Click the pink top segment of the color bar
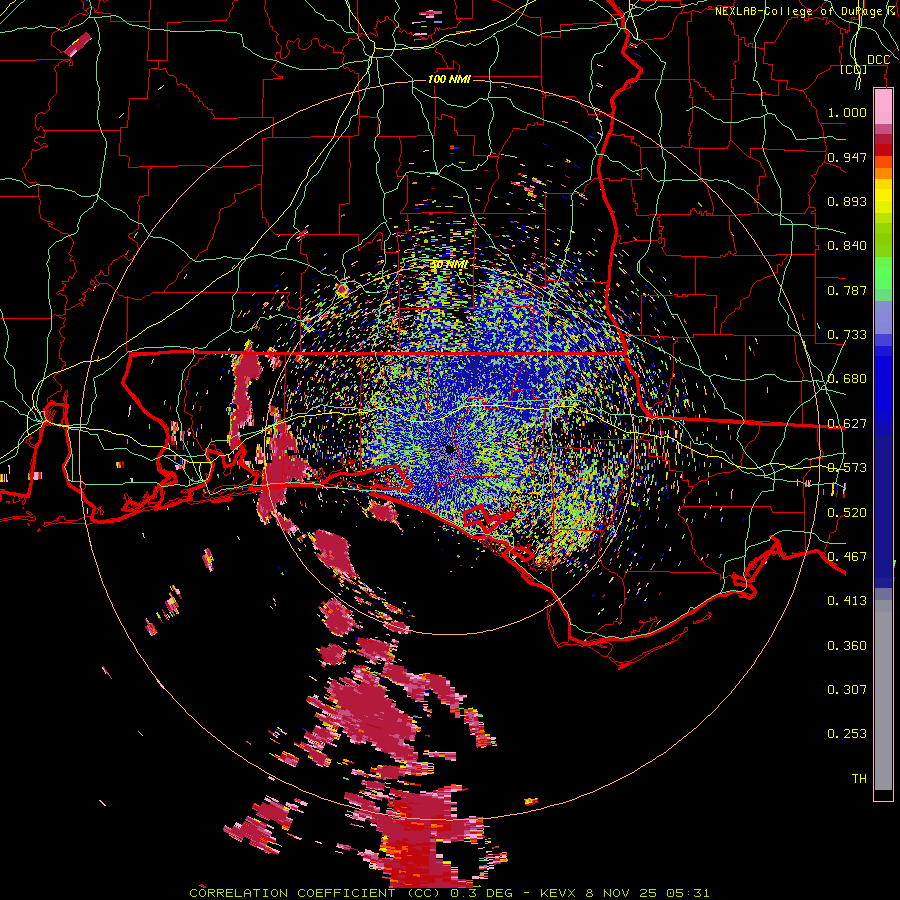Viewport: 900px width, 900px height. pyautogui.click(x=883, y=106)
